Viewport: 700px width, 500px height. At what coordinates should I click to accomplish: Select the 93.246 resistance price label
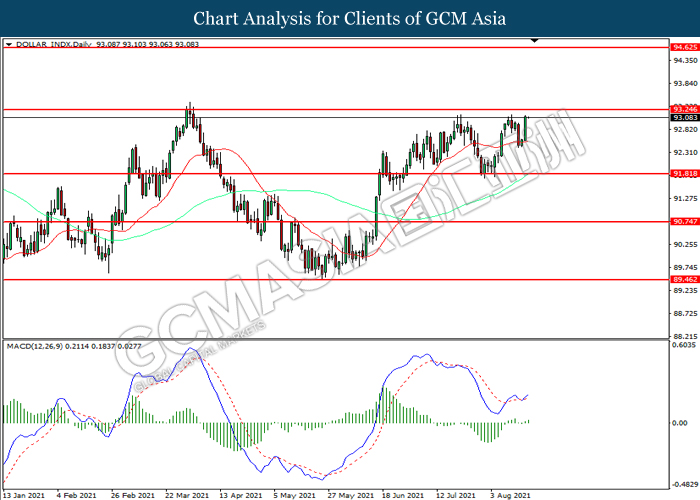(x=685, y=109)
